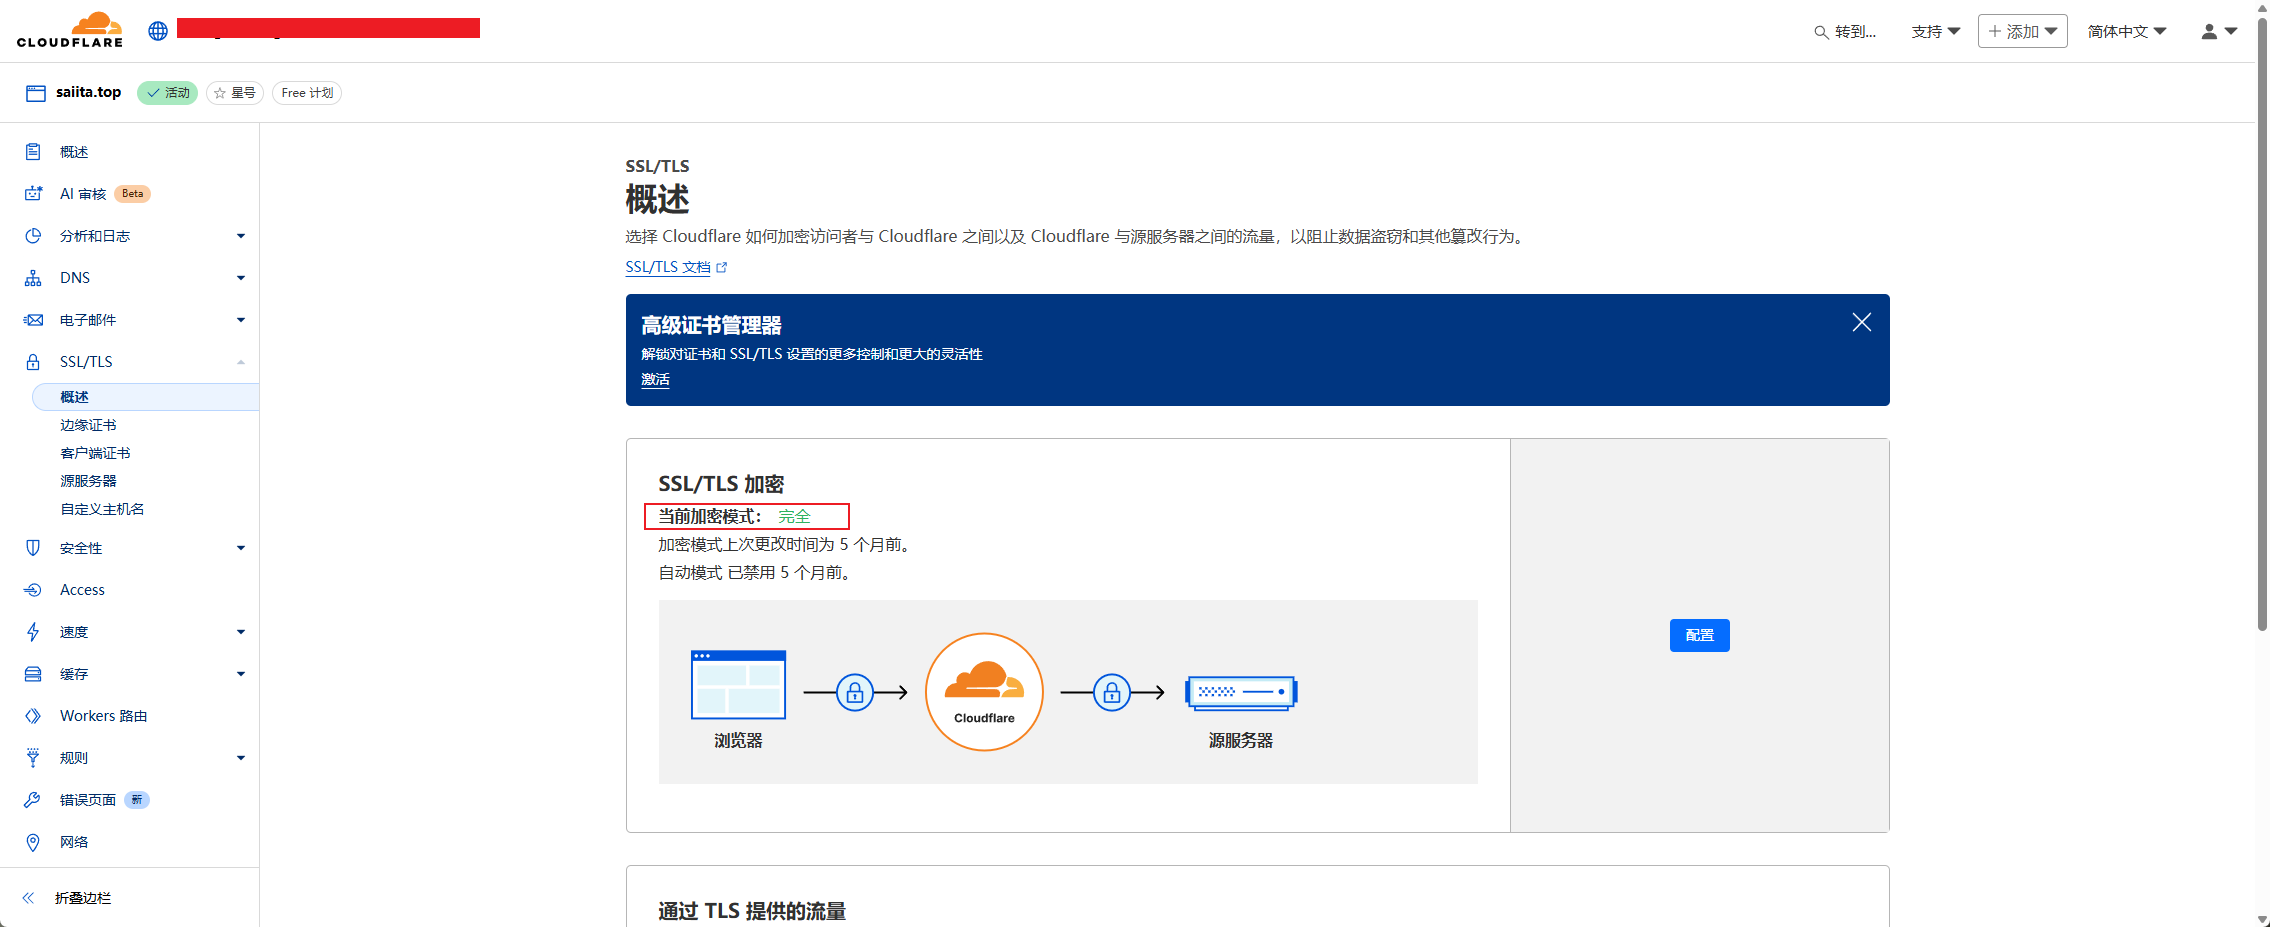2270x927 pixels.
Task: Close the 高级证书管理器 banner
Action: tap(1861, 322)
